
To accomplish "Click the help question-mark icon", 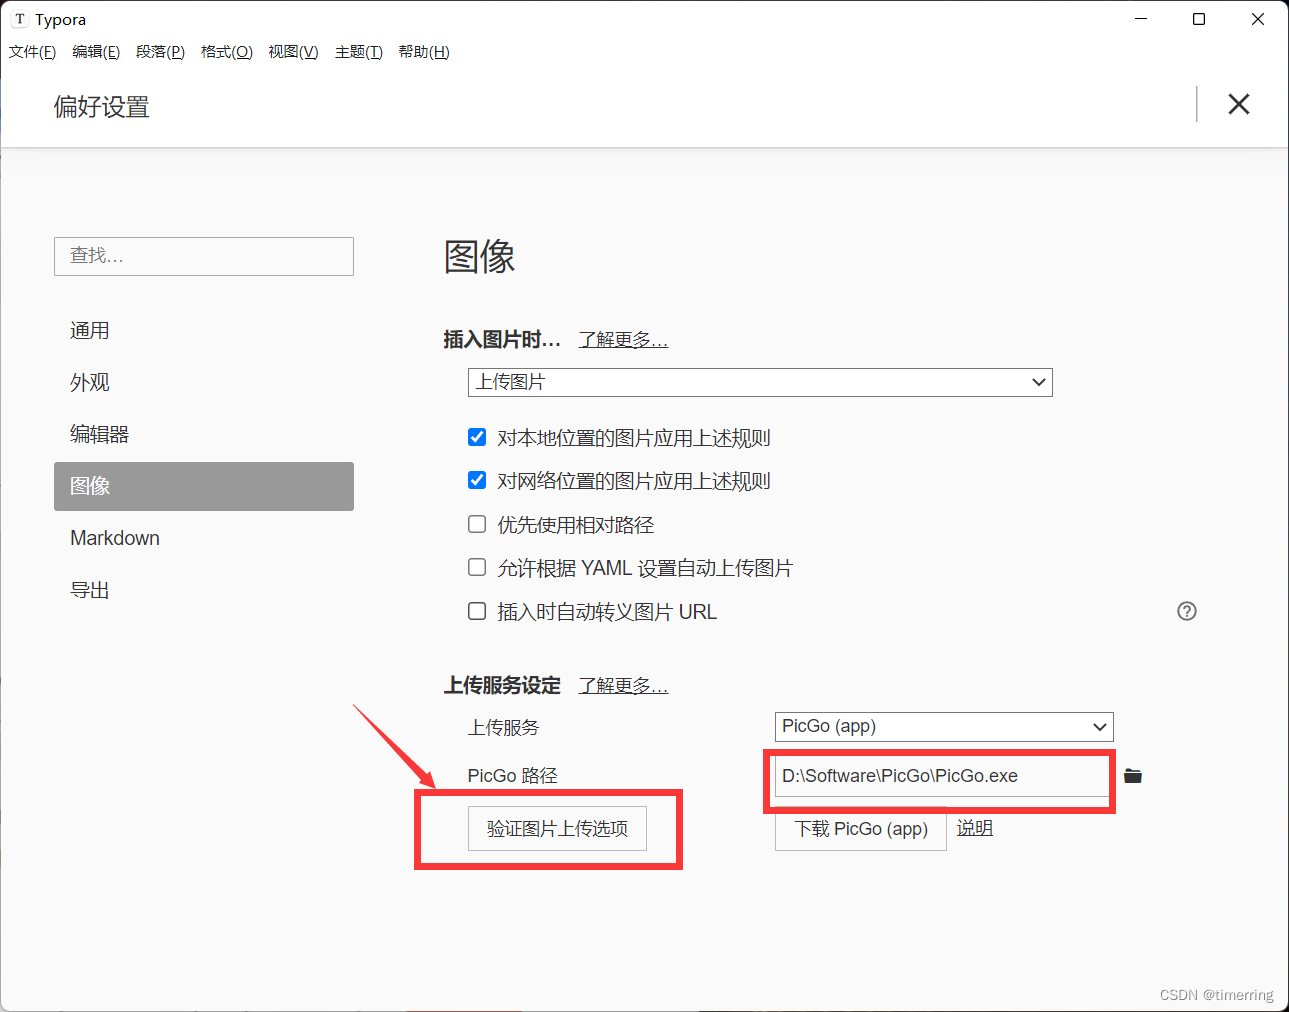I will click(x=1187, y=611).
